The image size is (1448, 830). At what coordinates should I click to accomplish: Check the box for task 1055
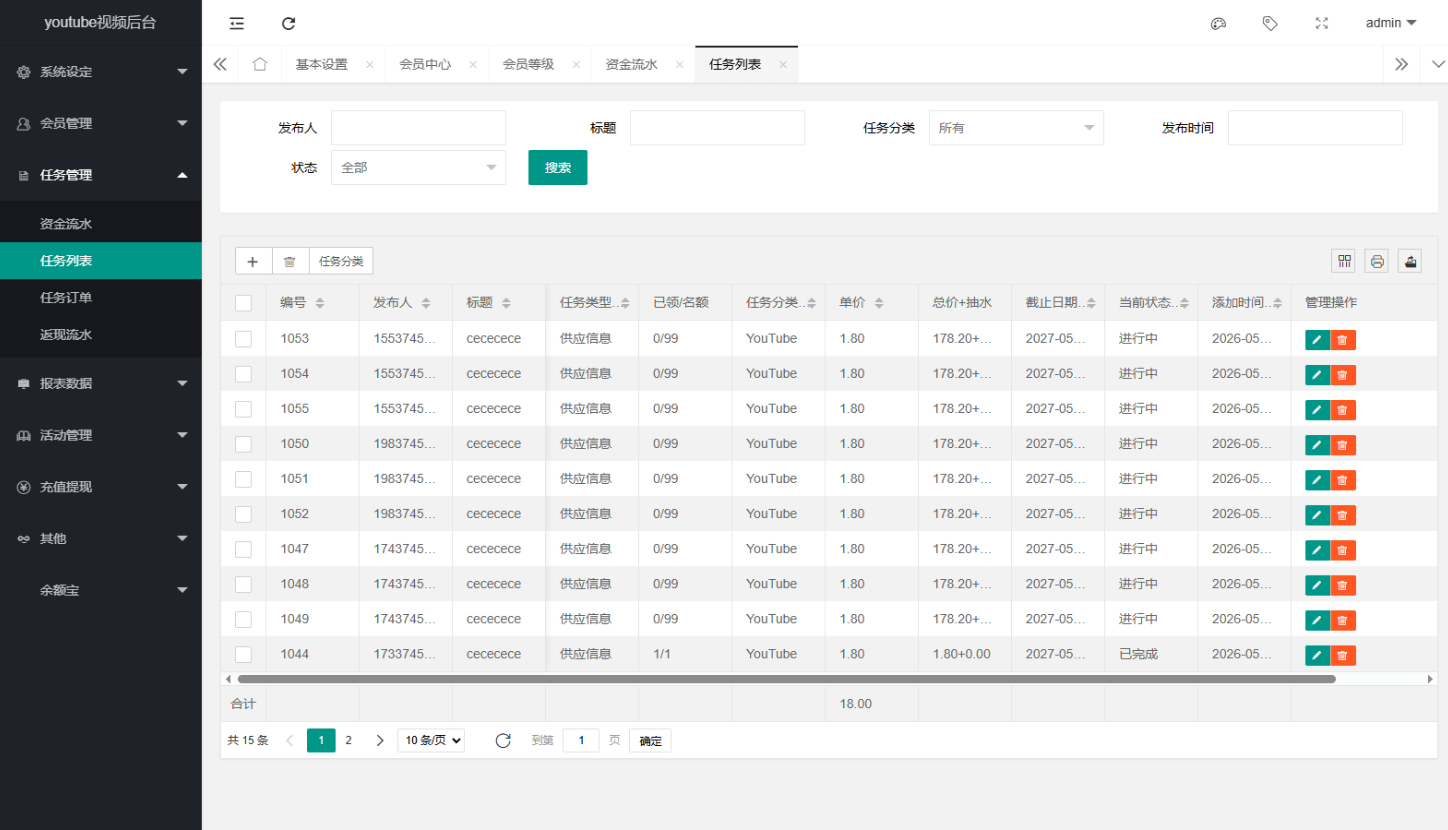243,409
